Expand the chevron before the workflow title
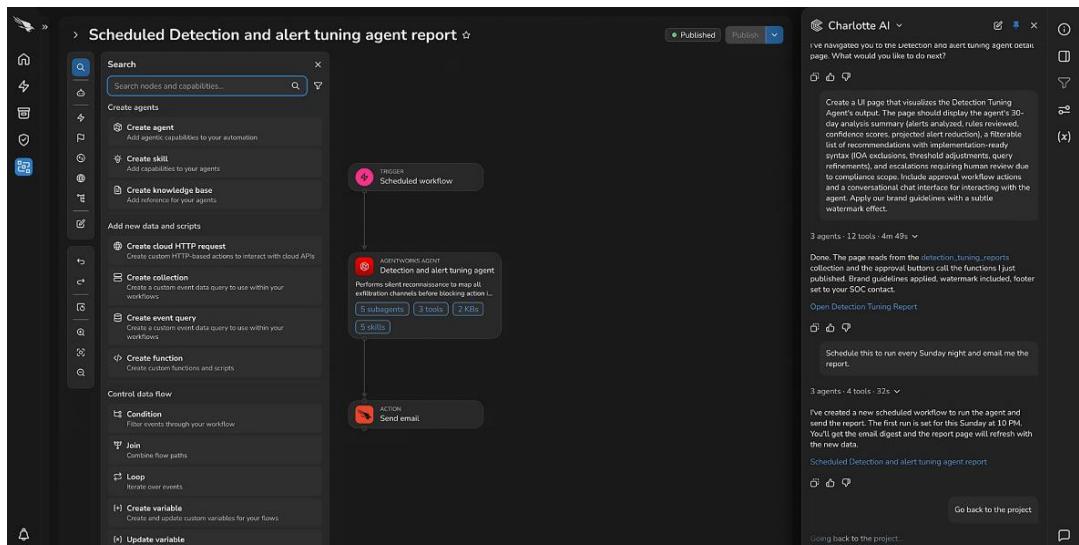Screen dimensions: 1079x545 click(x=75, y=35)
